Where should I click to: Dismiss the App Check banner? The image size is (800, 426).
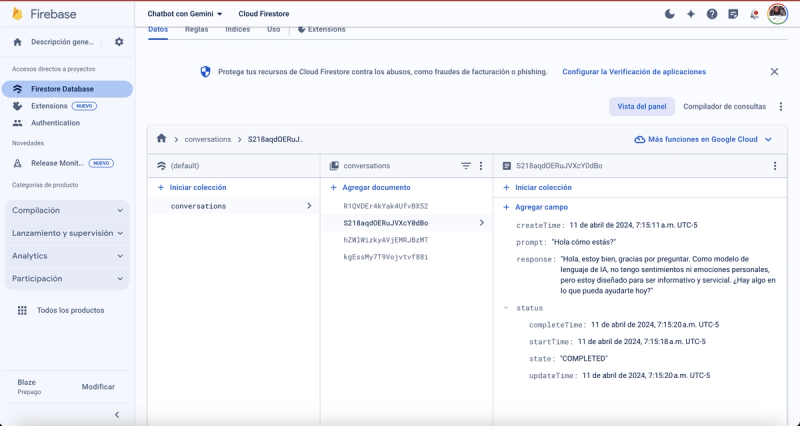[x=774, y=72]
